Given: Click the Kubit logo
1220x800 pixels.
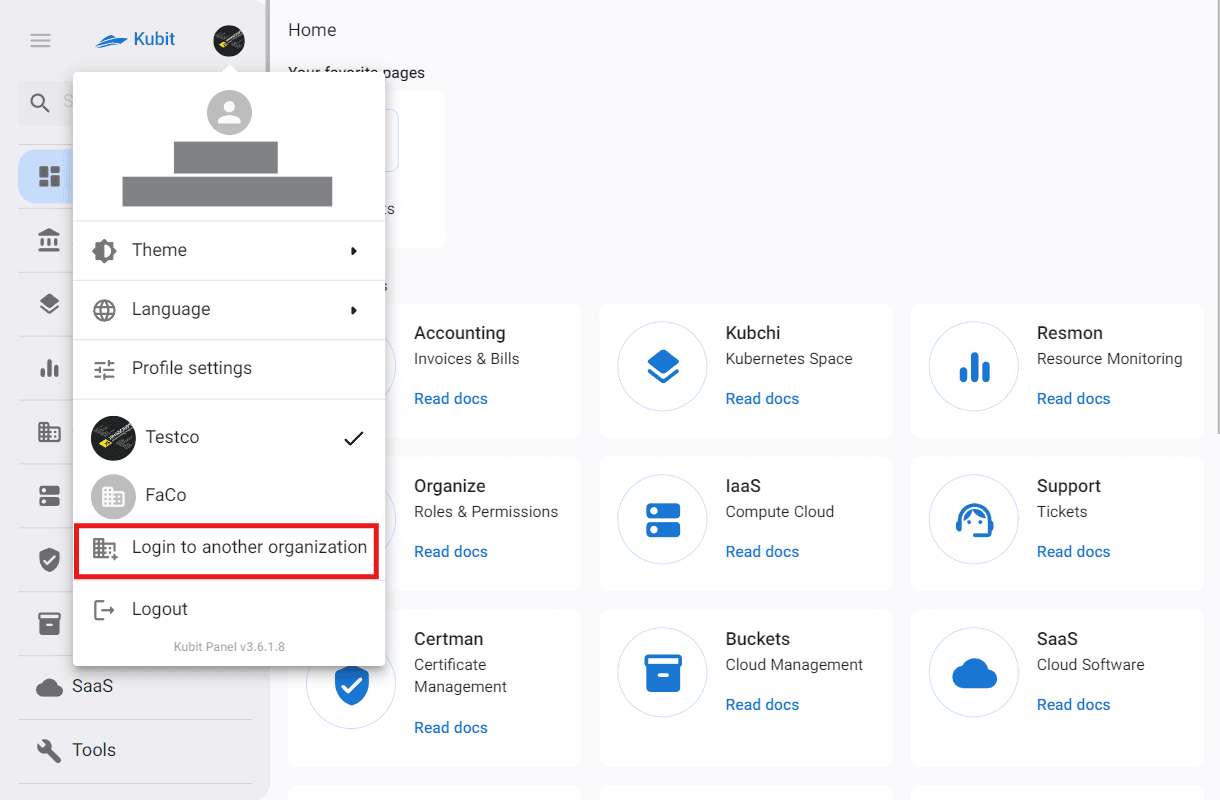Looking at the screenshot, I should (135, 40).
